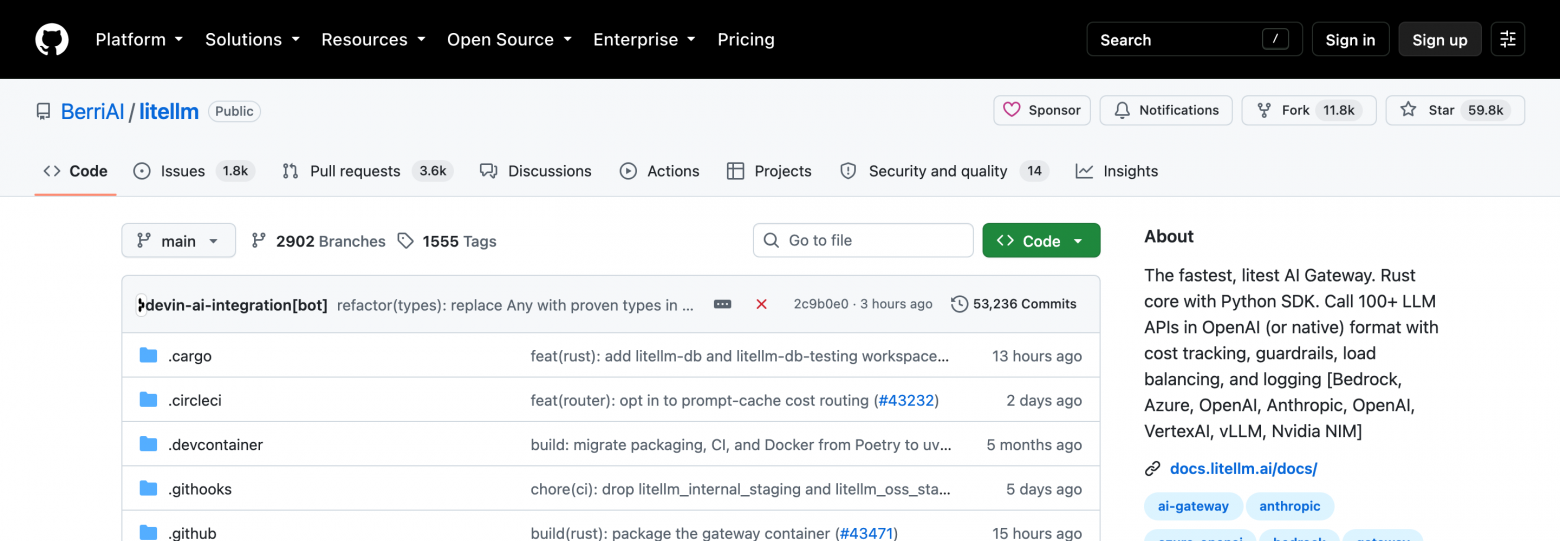This screenshot has width=1560, height=541.
Task: View the 2902 Branches list
Action: point(318,241)
